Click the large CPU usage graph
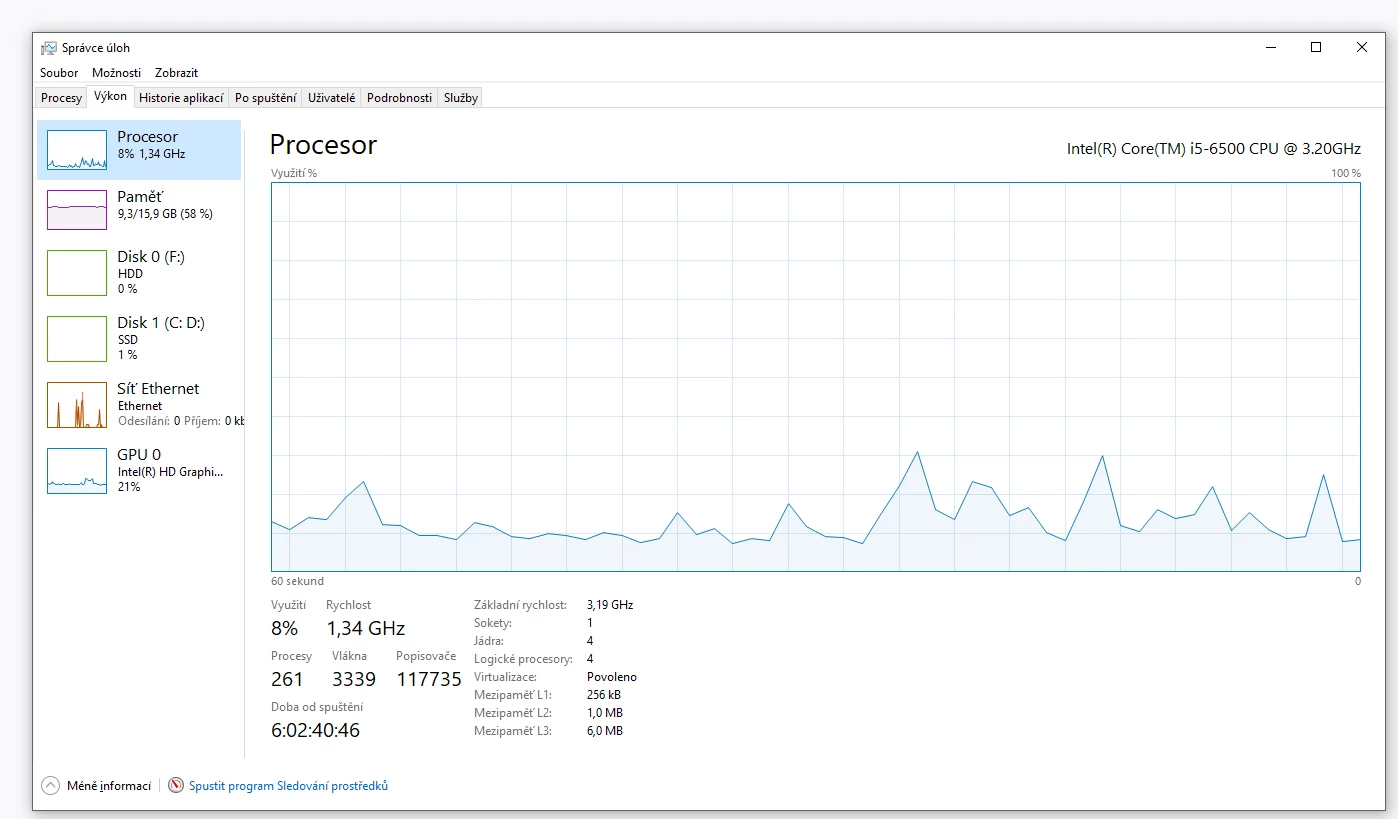This screenshot has height=819, width=1398. pyautogui.click(x=815, y=377)
